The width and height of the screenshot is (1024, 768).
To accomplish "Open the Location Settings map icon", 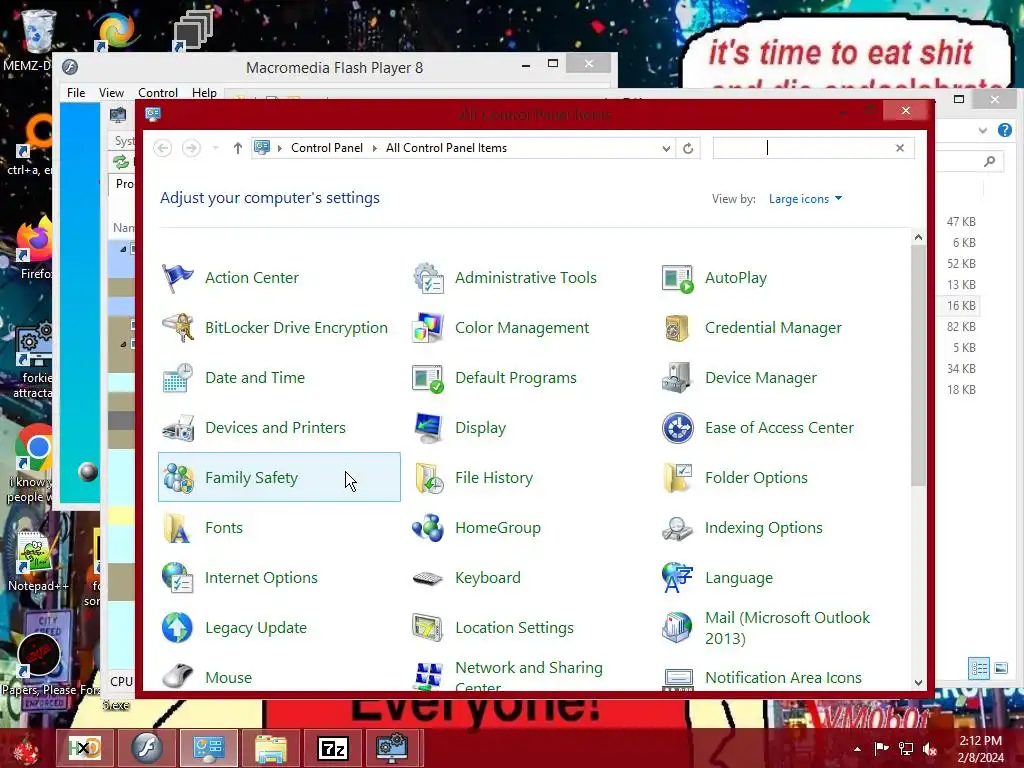I will point(428,628).
